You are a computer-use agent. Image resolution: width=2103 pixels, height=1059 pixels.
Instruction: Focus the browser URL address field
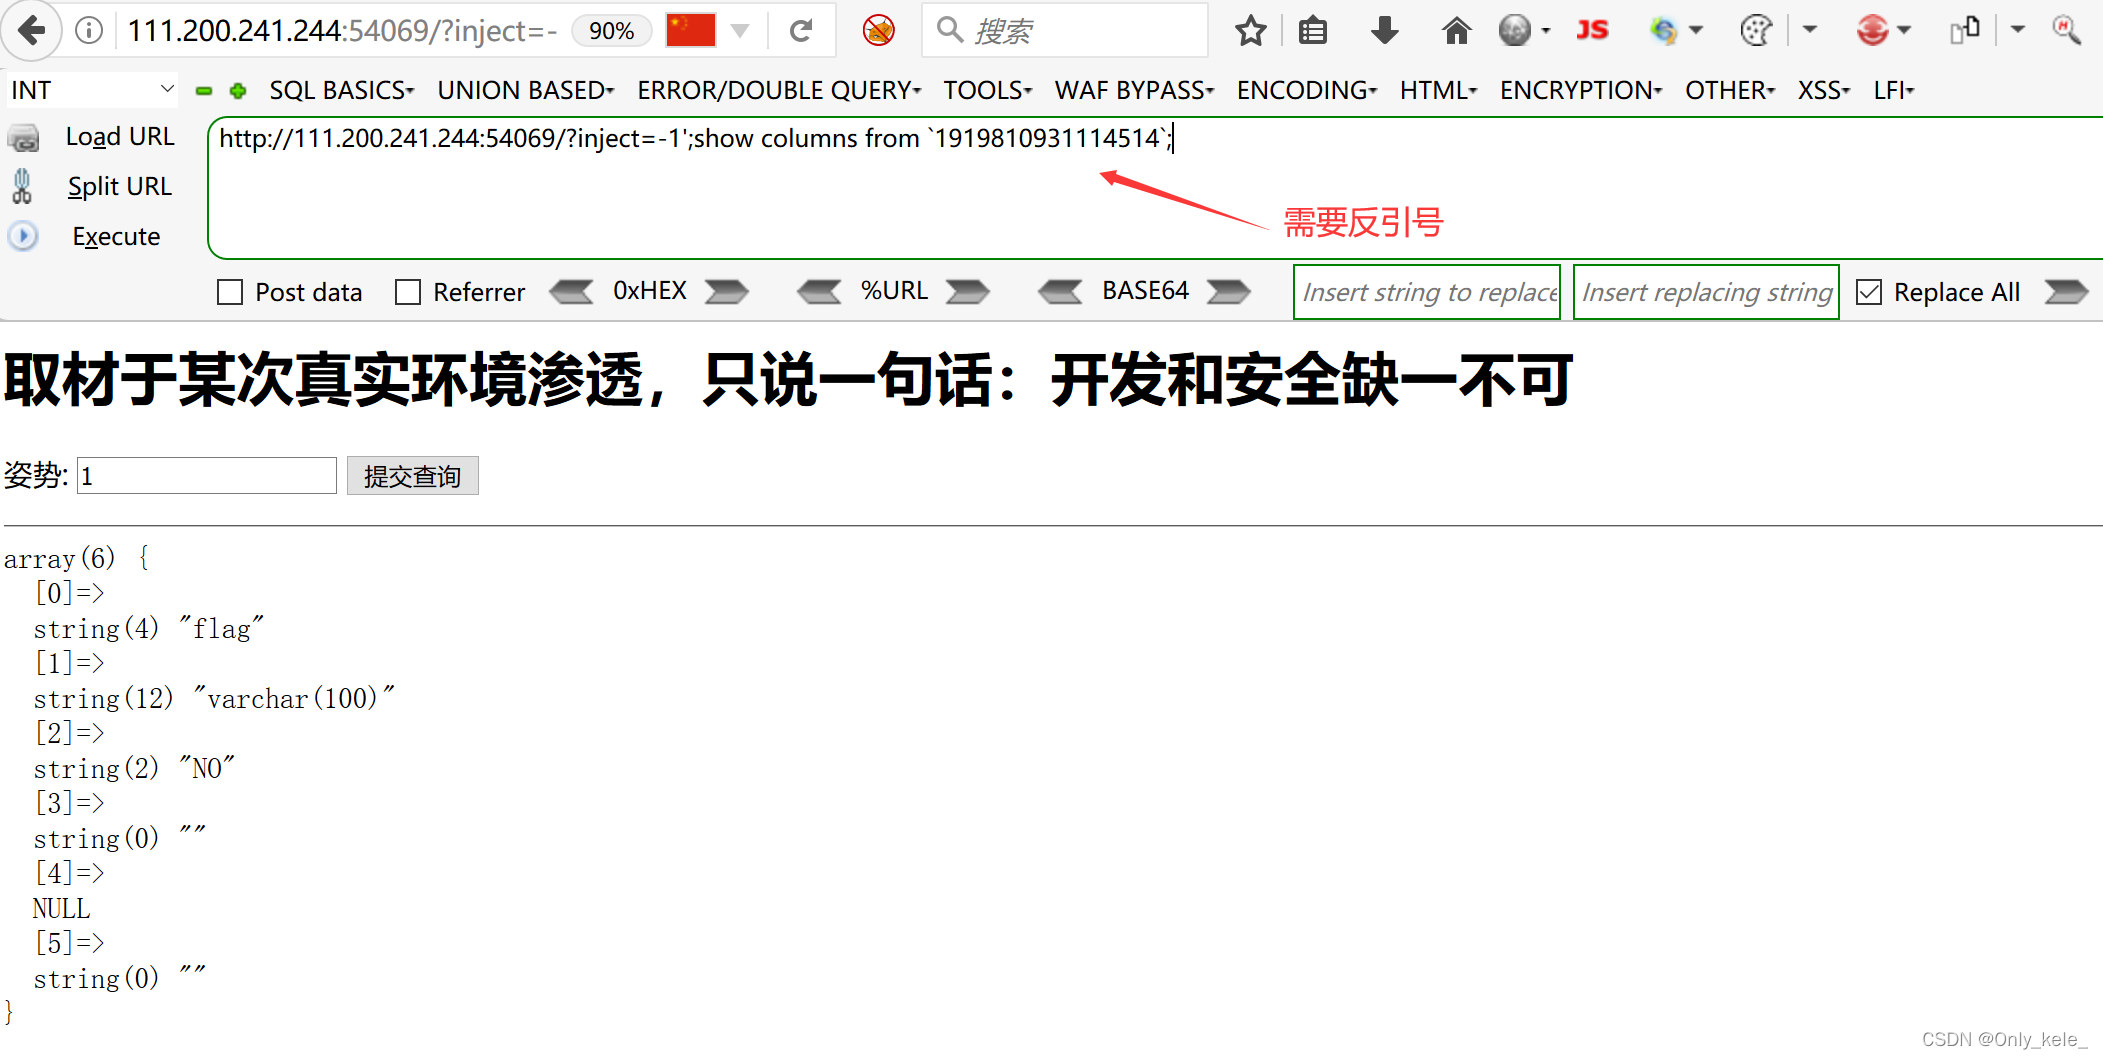click(x=340, y=31)
